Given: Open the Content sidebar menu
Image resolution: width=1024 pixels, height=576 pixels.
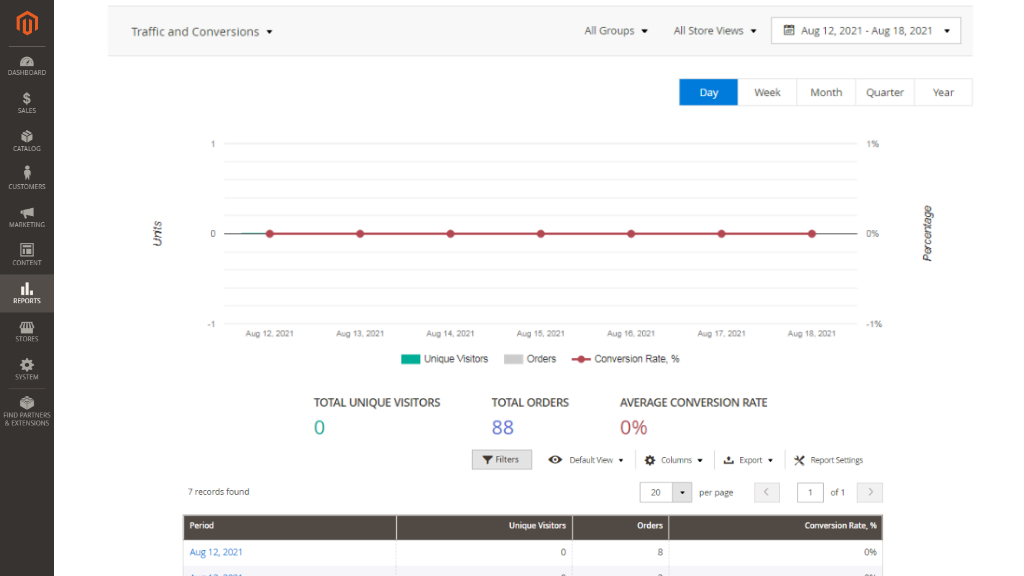Looking at the screenshot, I should point(27,255).
